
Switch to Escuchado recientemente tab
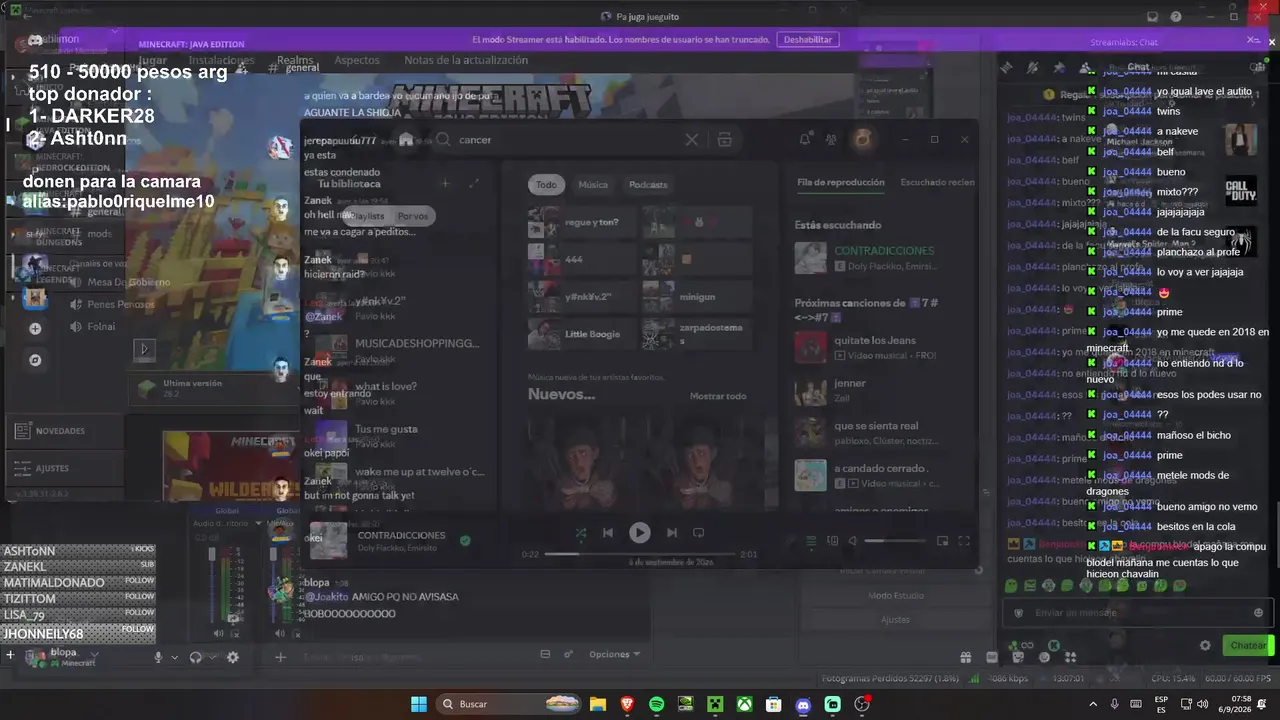click(937, 183)
